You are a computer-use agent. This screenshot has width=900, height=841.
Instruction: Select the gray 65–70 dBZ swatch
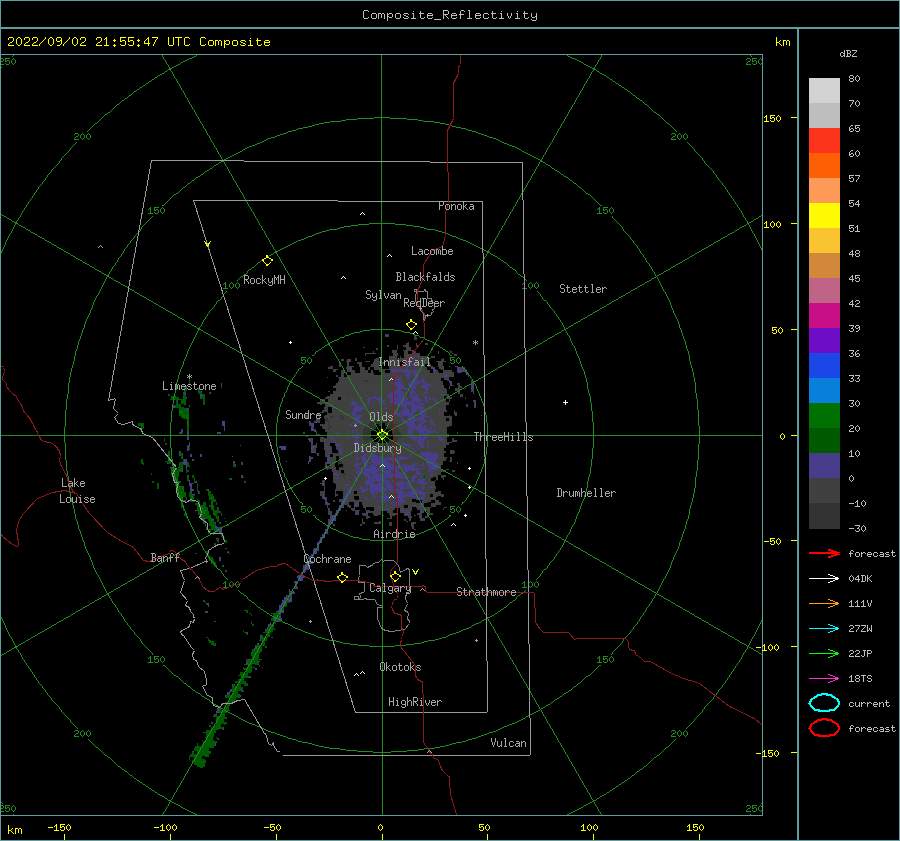[824, 115]
